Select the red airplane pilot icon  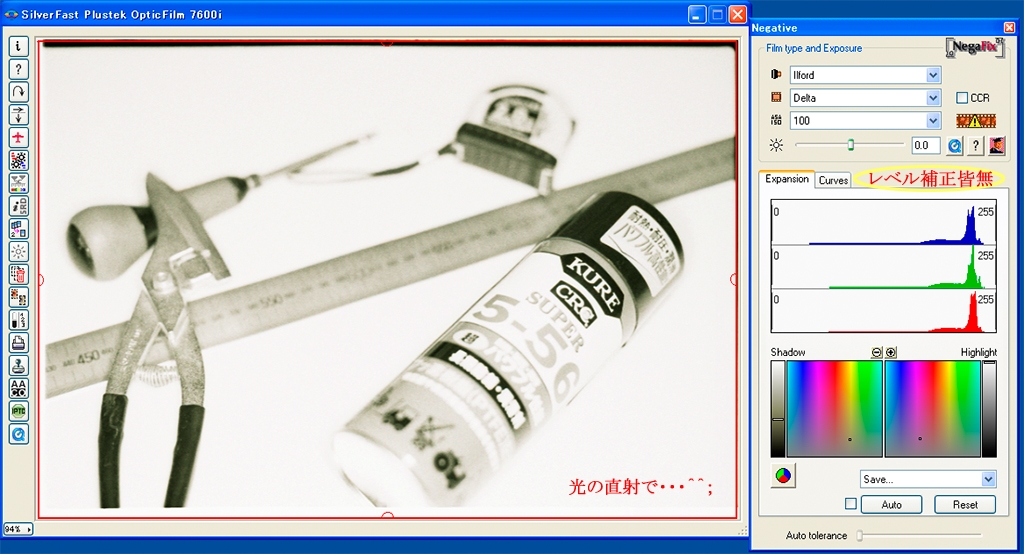coord(18,137)
